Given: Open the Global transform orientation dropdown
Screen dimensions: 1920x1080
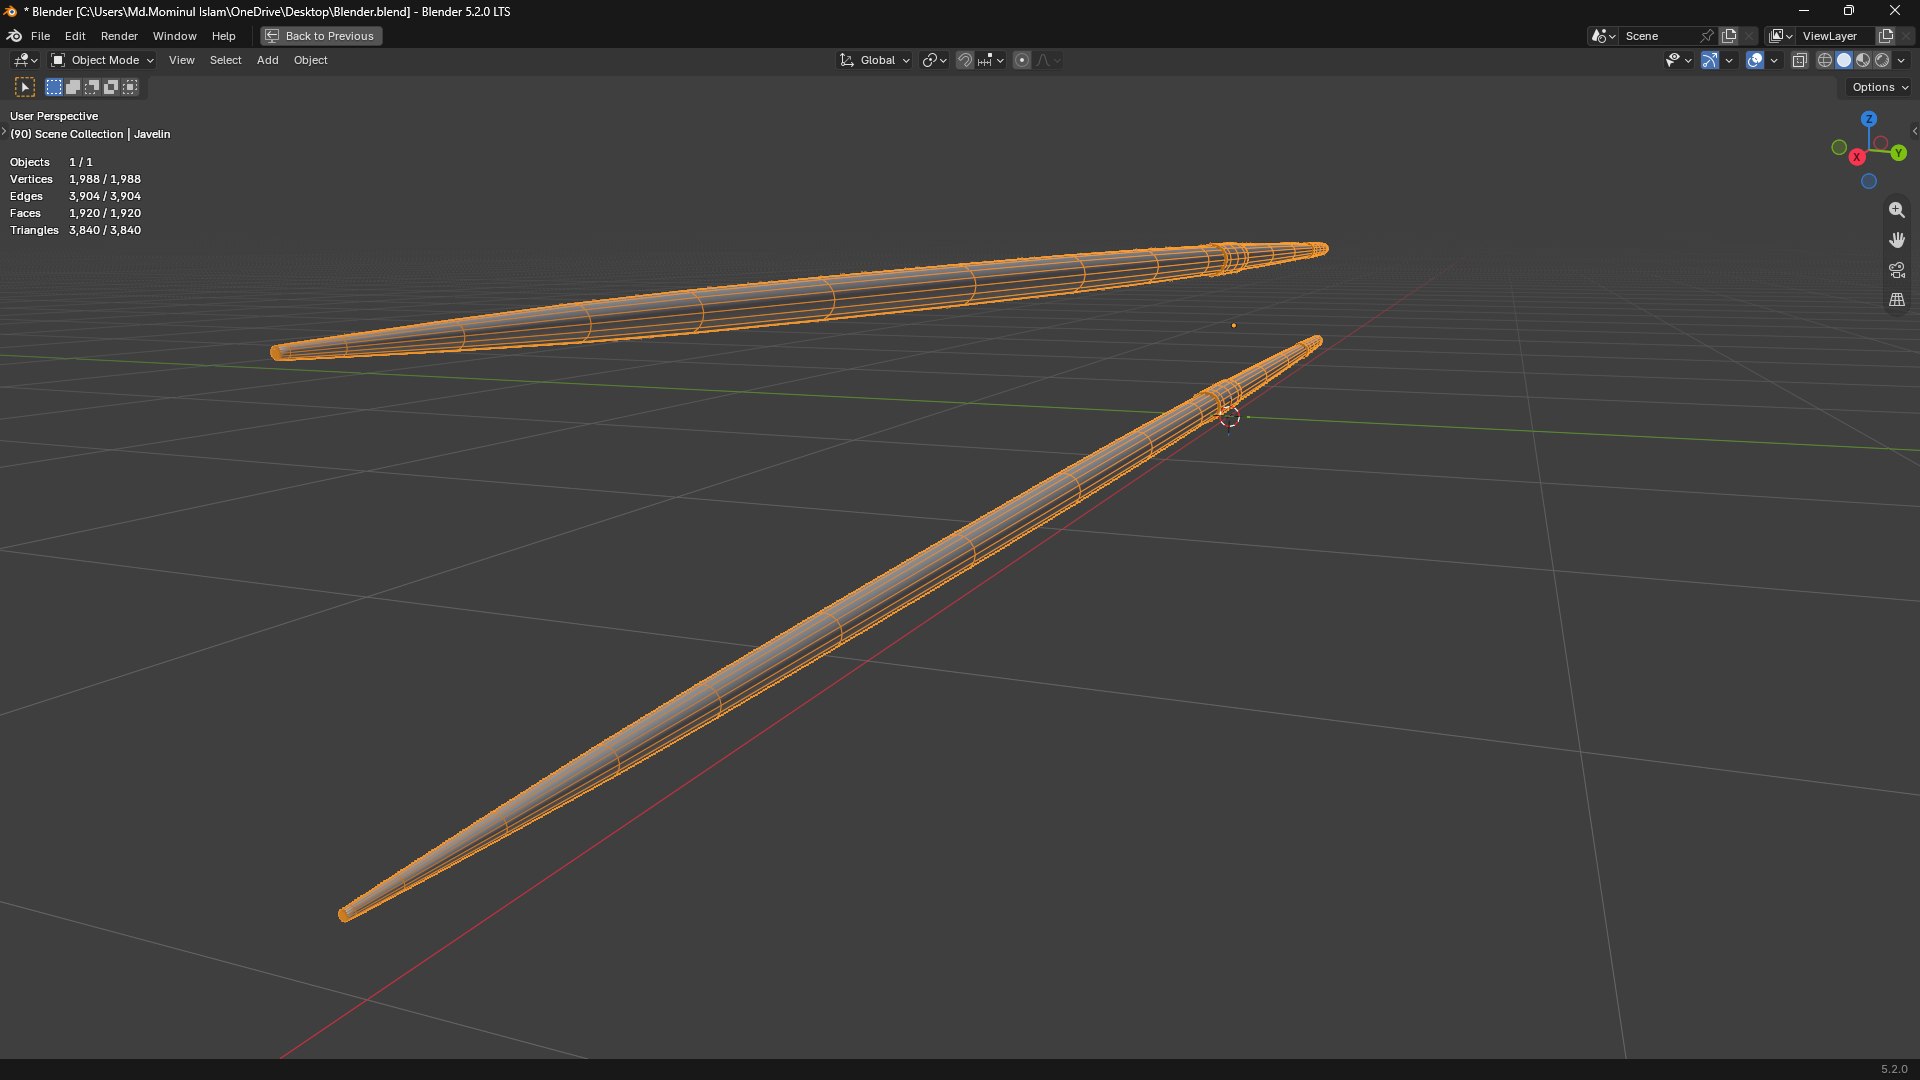Looking at the screenshot, I should pyautogui.click(x=875, y=60).
